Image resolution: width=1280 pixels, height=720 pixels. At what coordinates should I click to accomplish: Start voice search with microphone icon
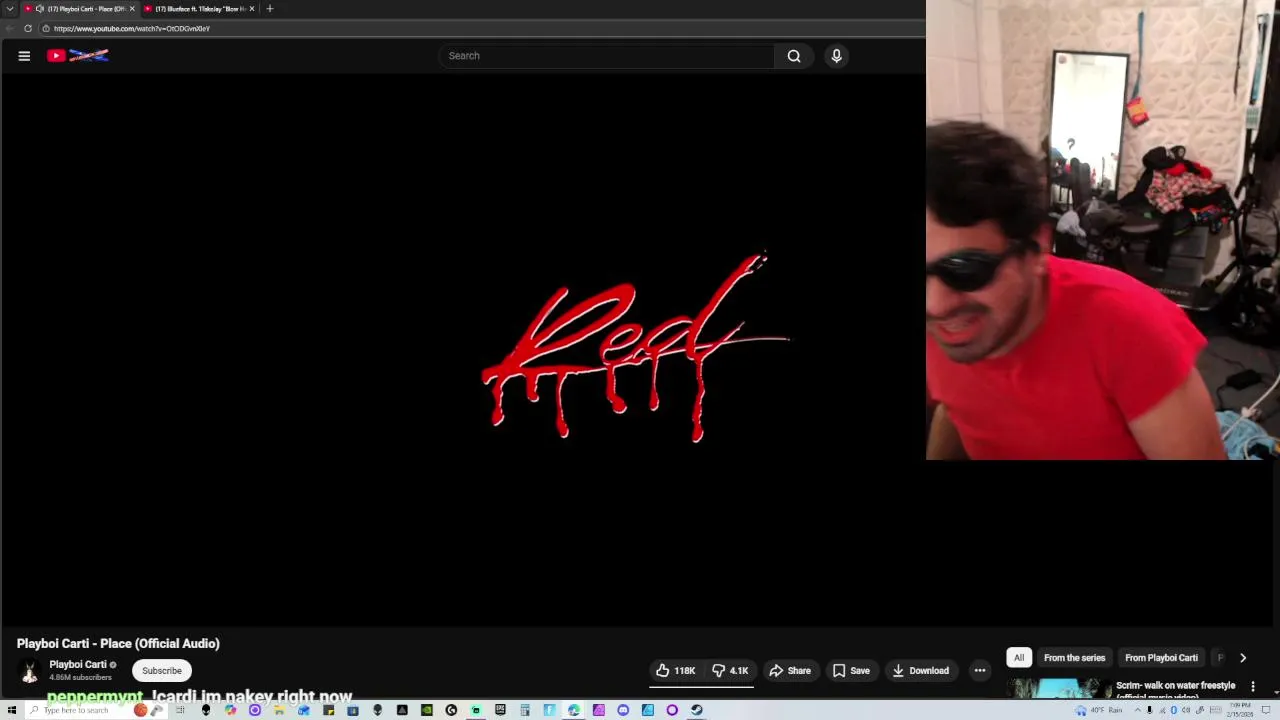click(837, 56)
